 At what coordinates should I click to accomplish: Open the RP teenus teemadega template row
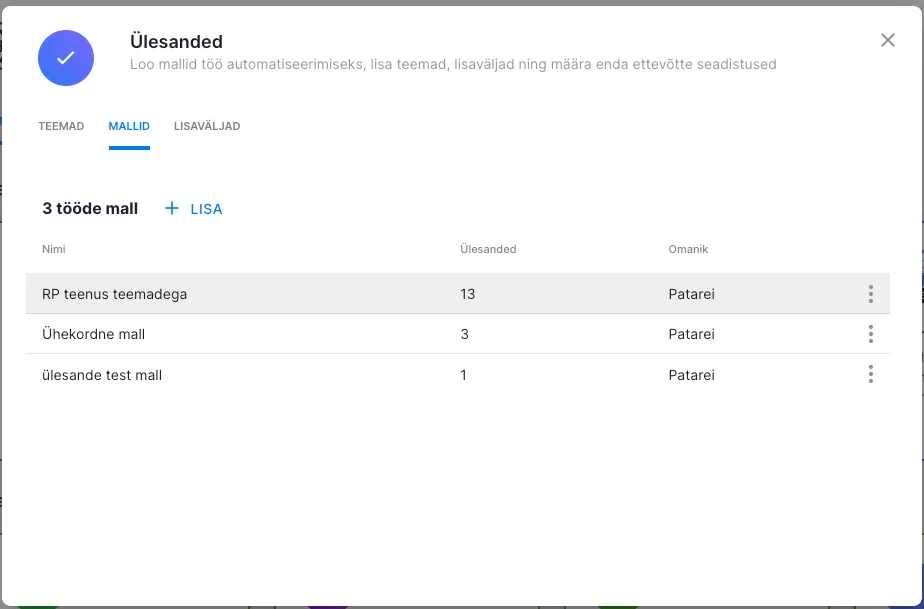115,294
